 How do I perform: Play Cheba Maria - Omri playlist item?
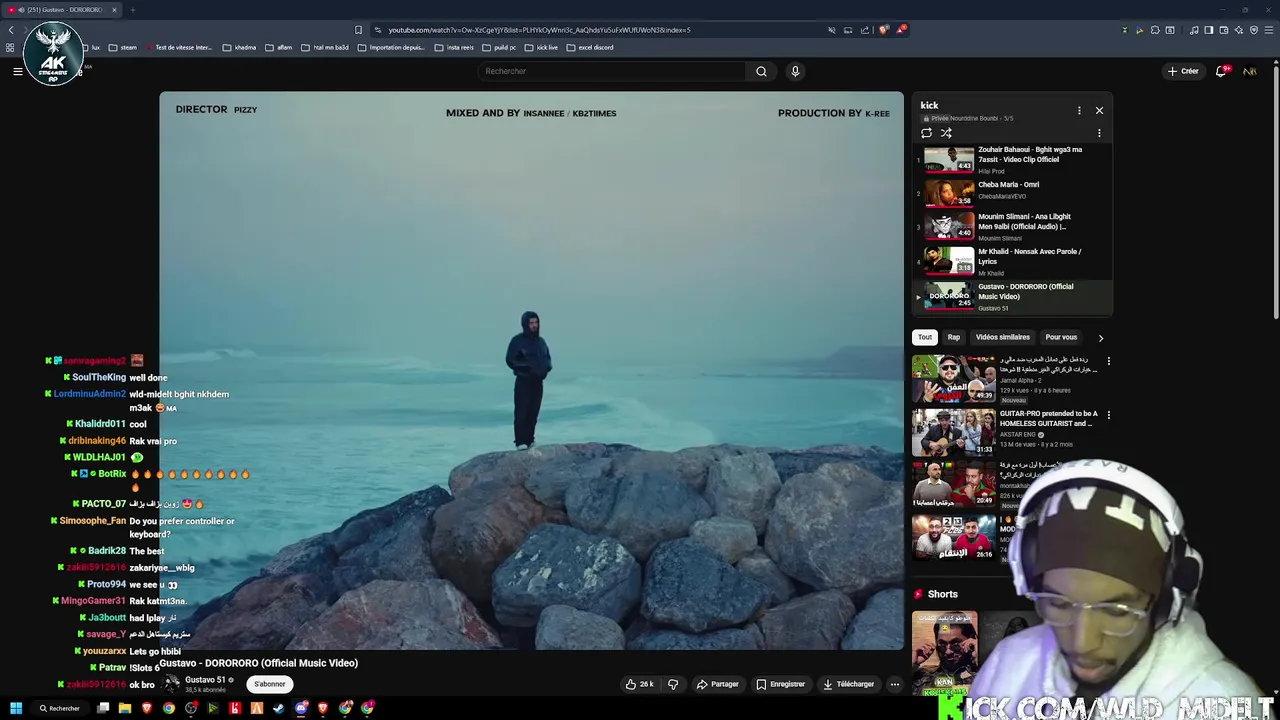pos(1012,192)
